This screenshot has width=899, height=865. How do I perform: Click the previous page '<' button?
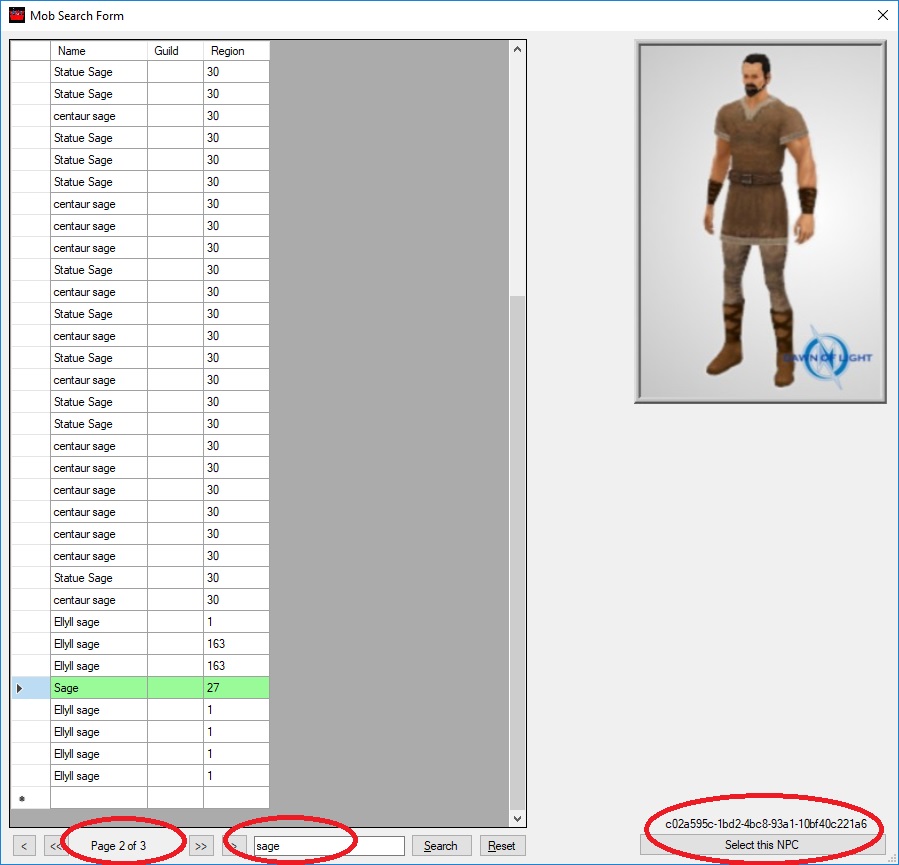tap(24, 846)
